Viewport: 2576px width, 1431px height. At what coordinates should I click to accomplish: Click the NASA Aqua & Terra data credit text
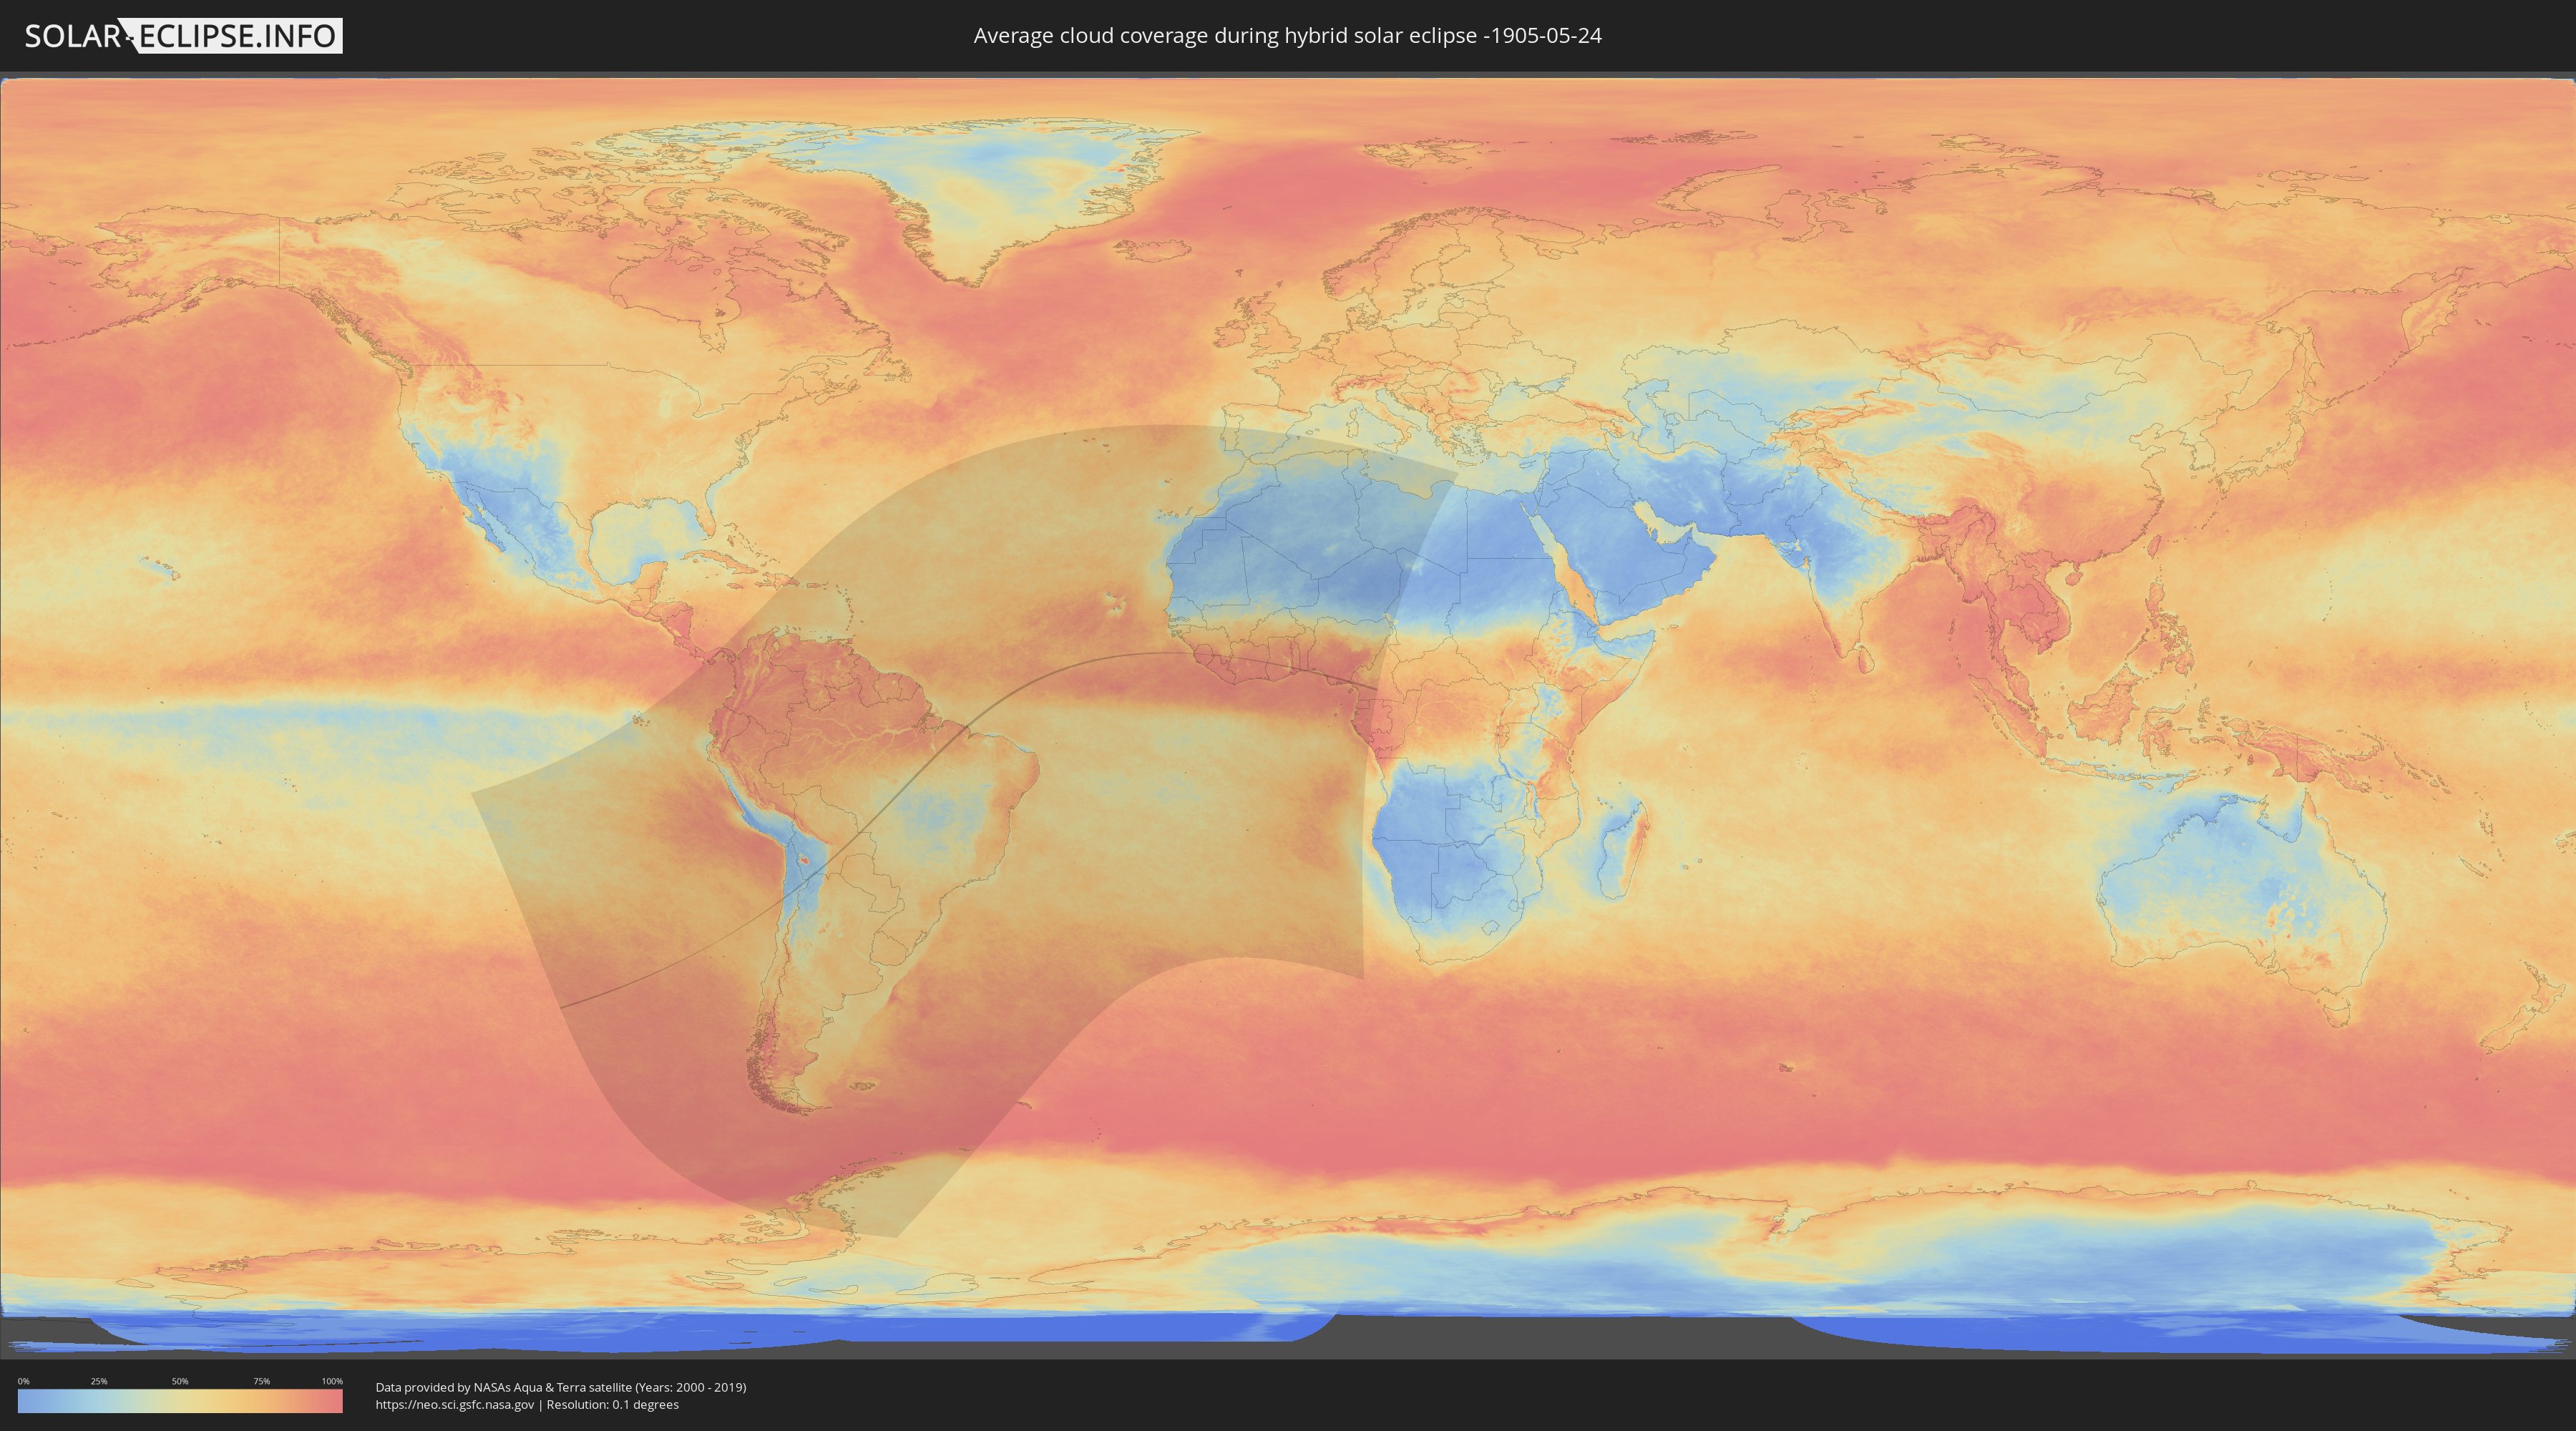[x=561, y=1387]
